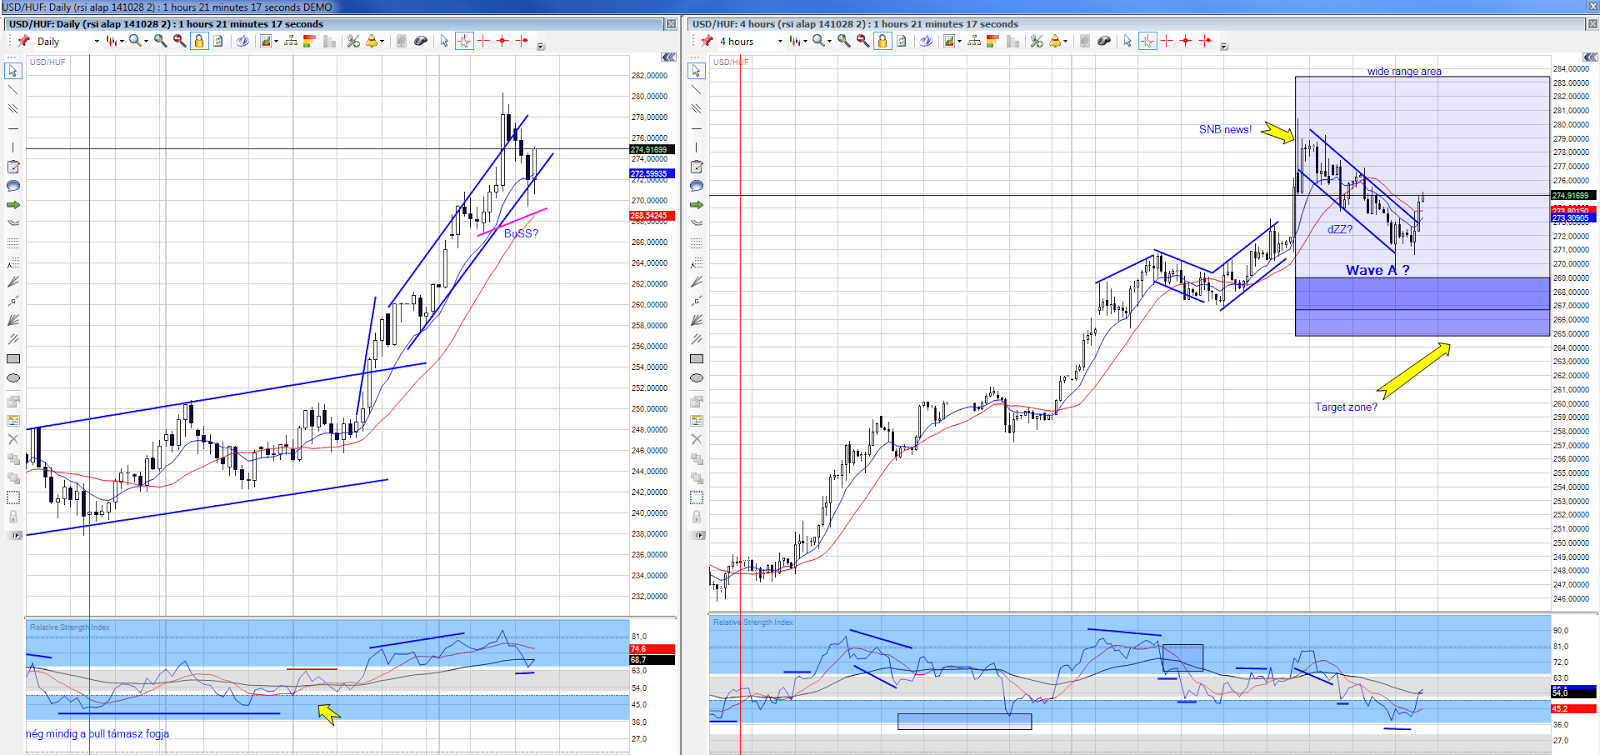The image size is (1600, 755).
Task: Click the refresh icon in the Daily chart toolbar
Action: pyautogui.click(x=218, y=41)
